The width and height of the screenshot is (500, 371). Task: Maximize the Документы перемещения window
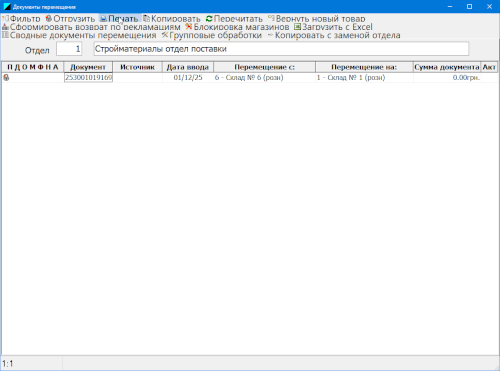point(469,6)
